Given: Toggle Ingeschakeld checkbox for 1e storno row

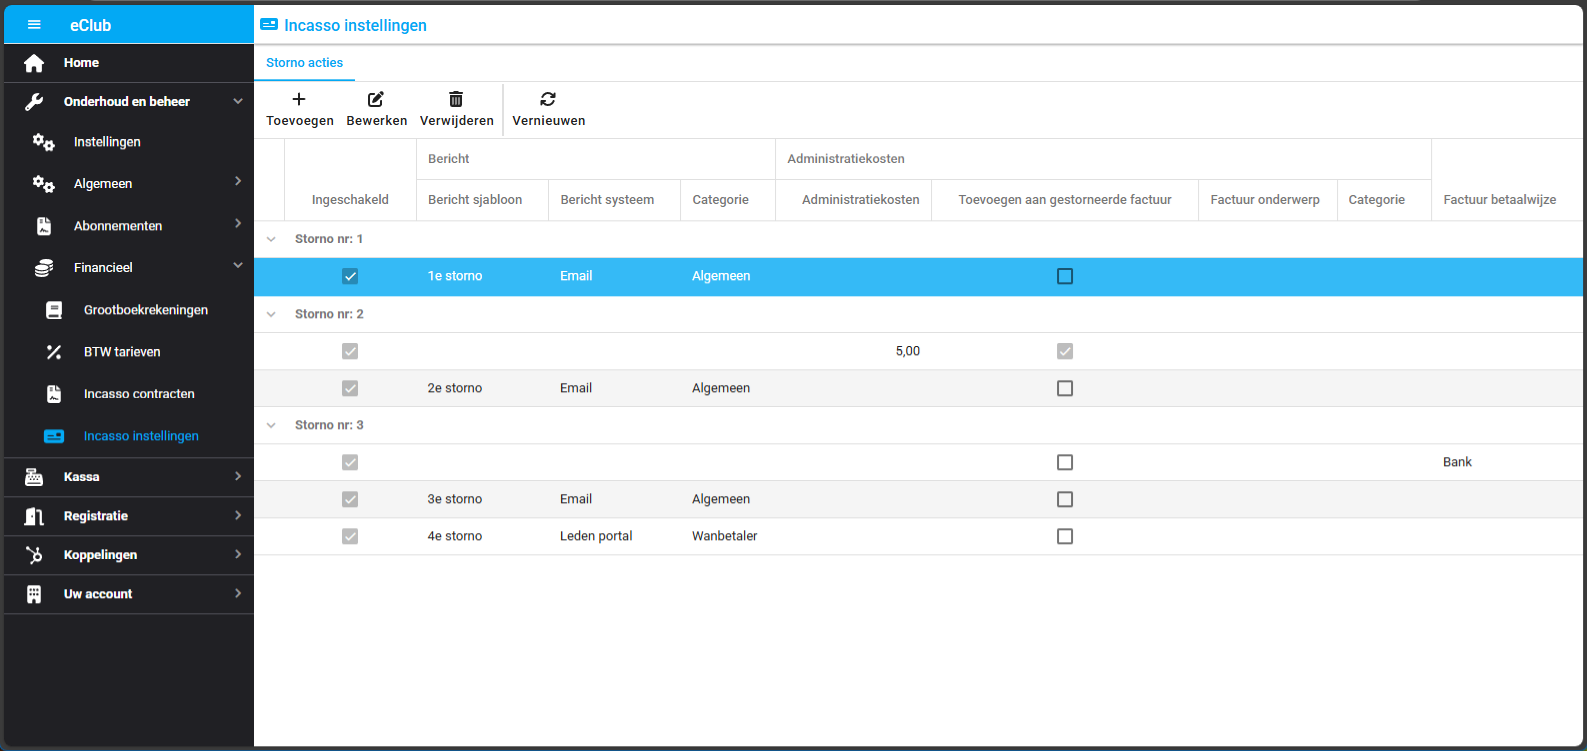Looking at the screenshot, I should [x=350, y=276].
